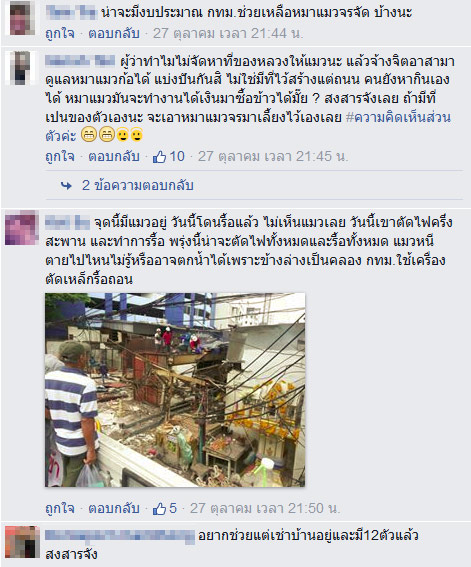471x567 pixels.
Task: Expand the 2 ข้อความตอบกลับ replies thread
Action: (x=138, y=186)
